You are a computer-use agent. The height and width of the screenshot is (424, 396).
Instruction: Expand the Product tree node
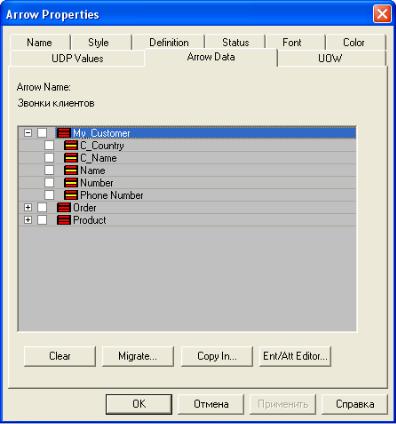(28, 220)
